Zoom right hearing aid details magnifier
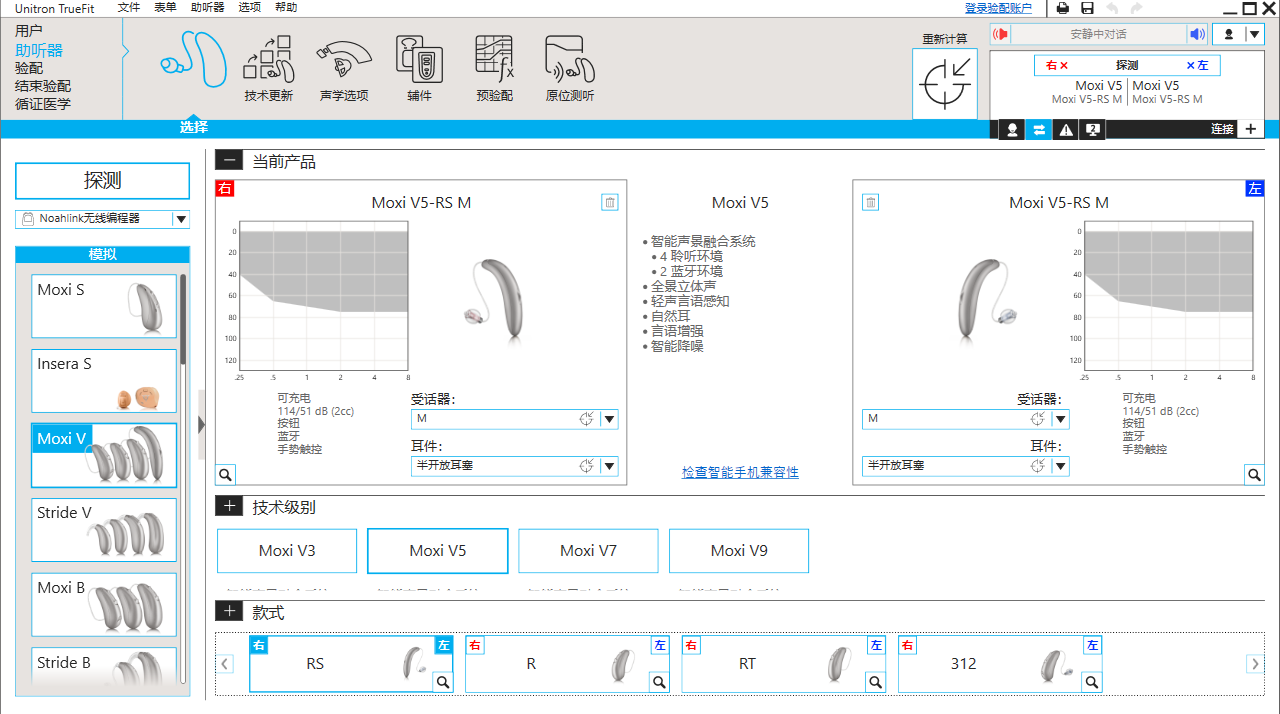The width and height of the screenshot is (1280, 714). point(226,475)
